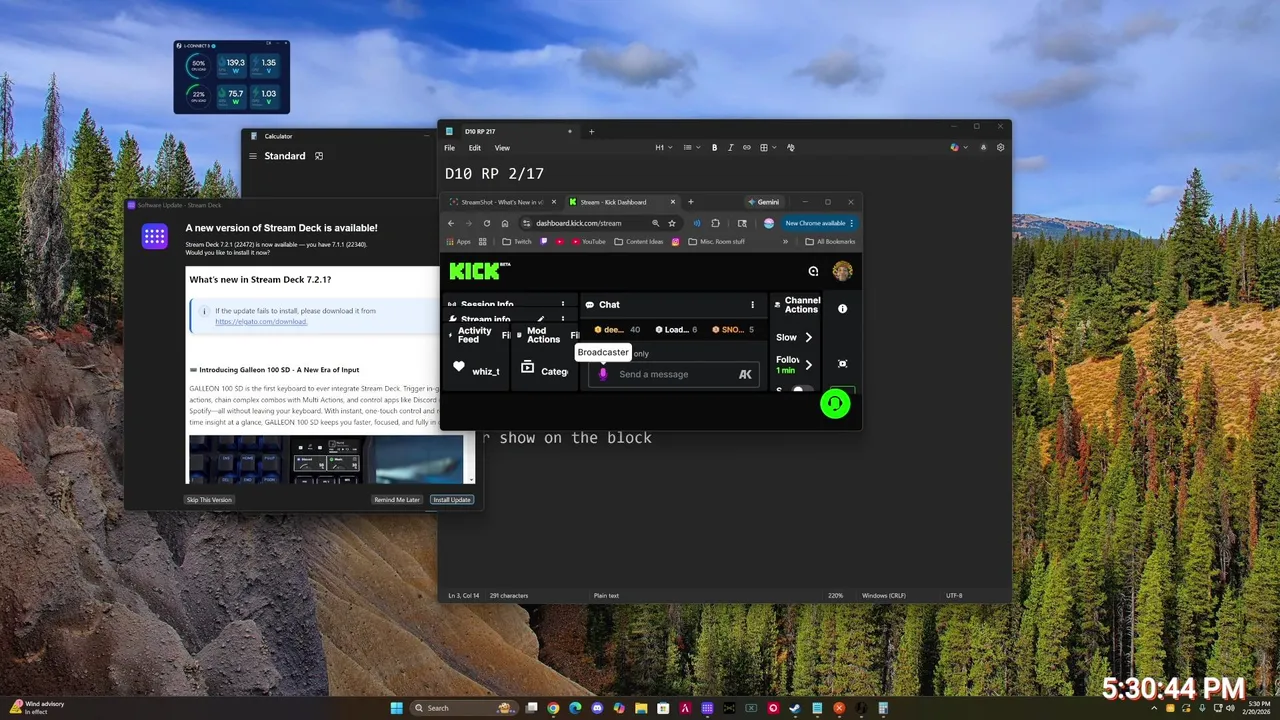This screenshot has height=720, width=1280.
Task: Open the Calculator hamburger navigation menu
Action: (x=253, y=156)
